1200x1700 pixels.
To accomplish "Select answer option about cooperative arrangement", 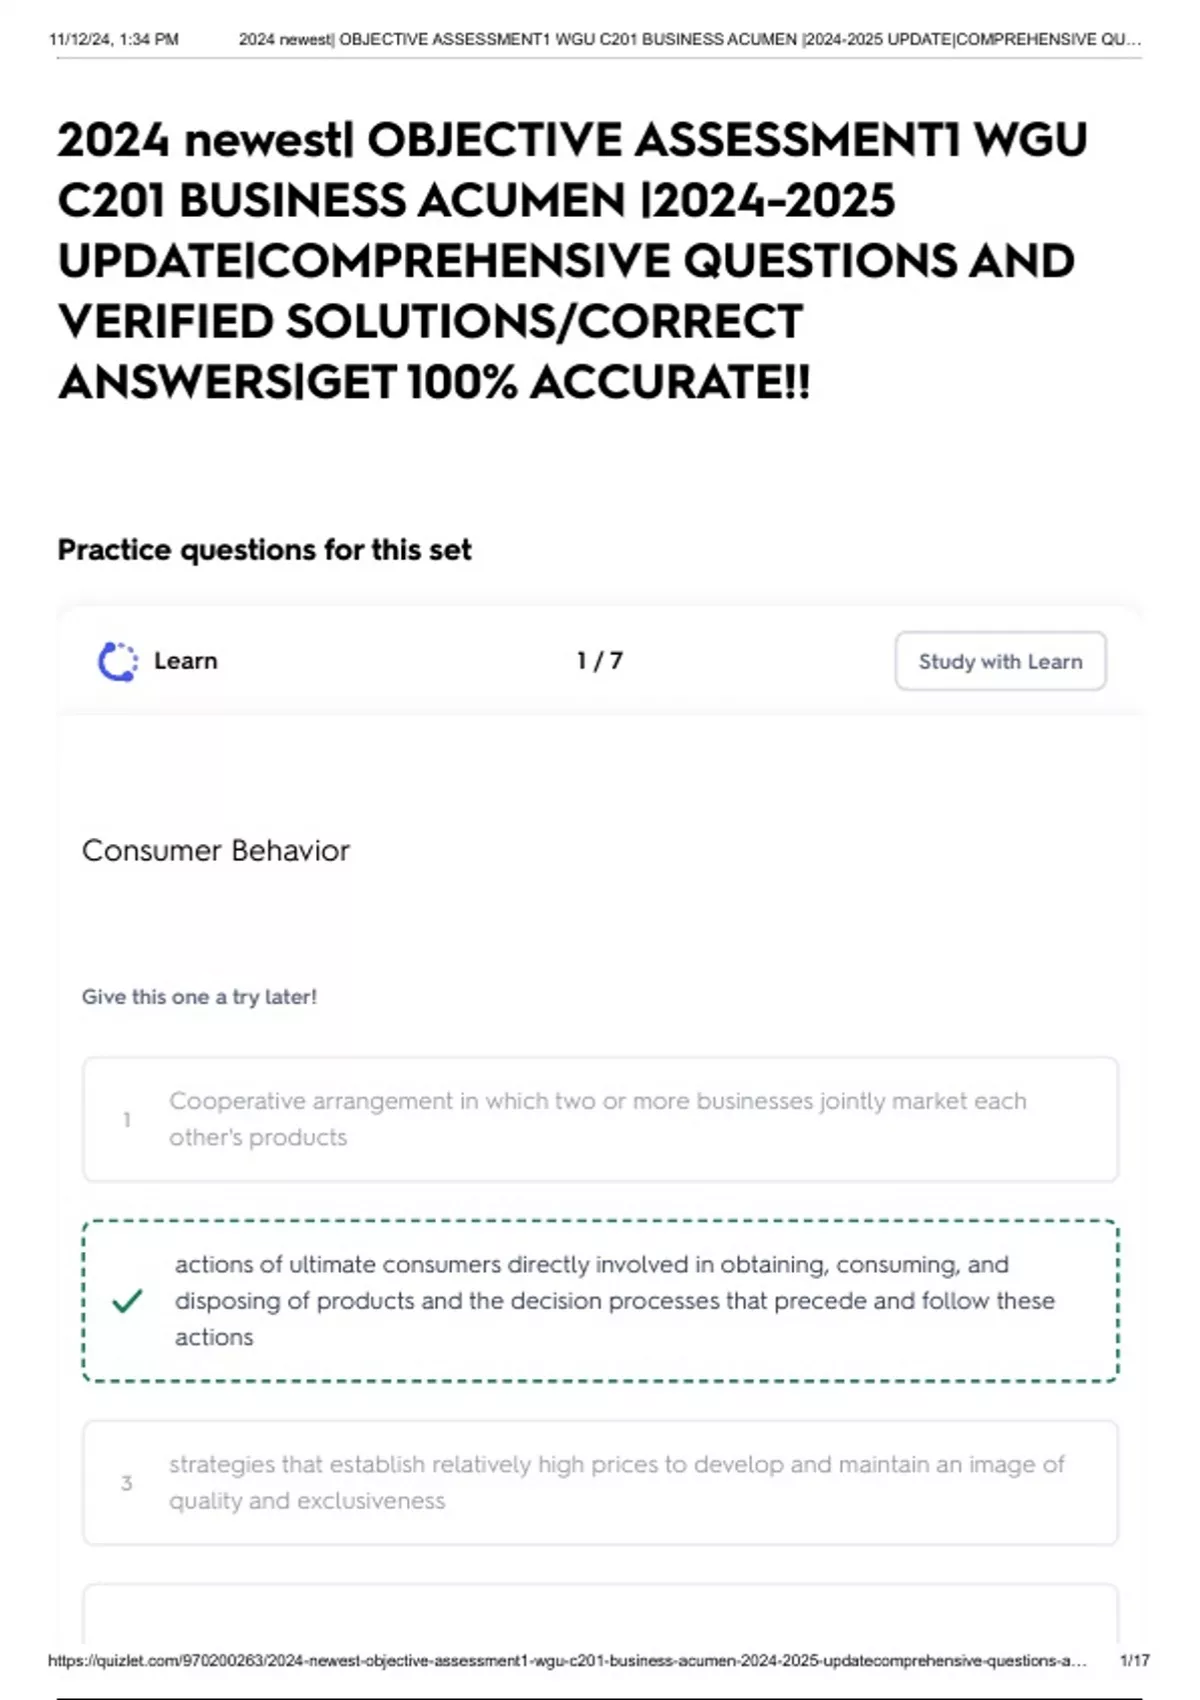I will click(x=600, y=1119).
